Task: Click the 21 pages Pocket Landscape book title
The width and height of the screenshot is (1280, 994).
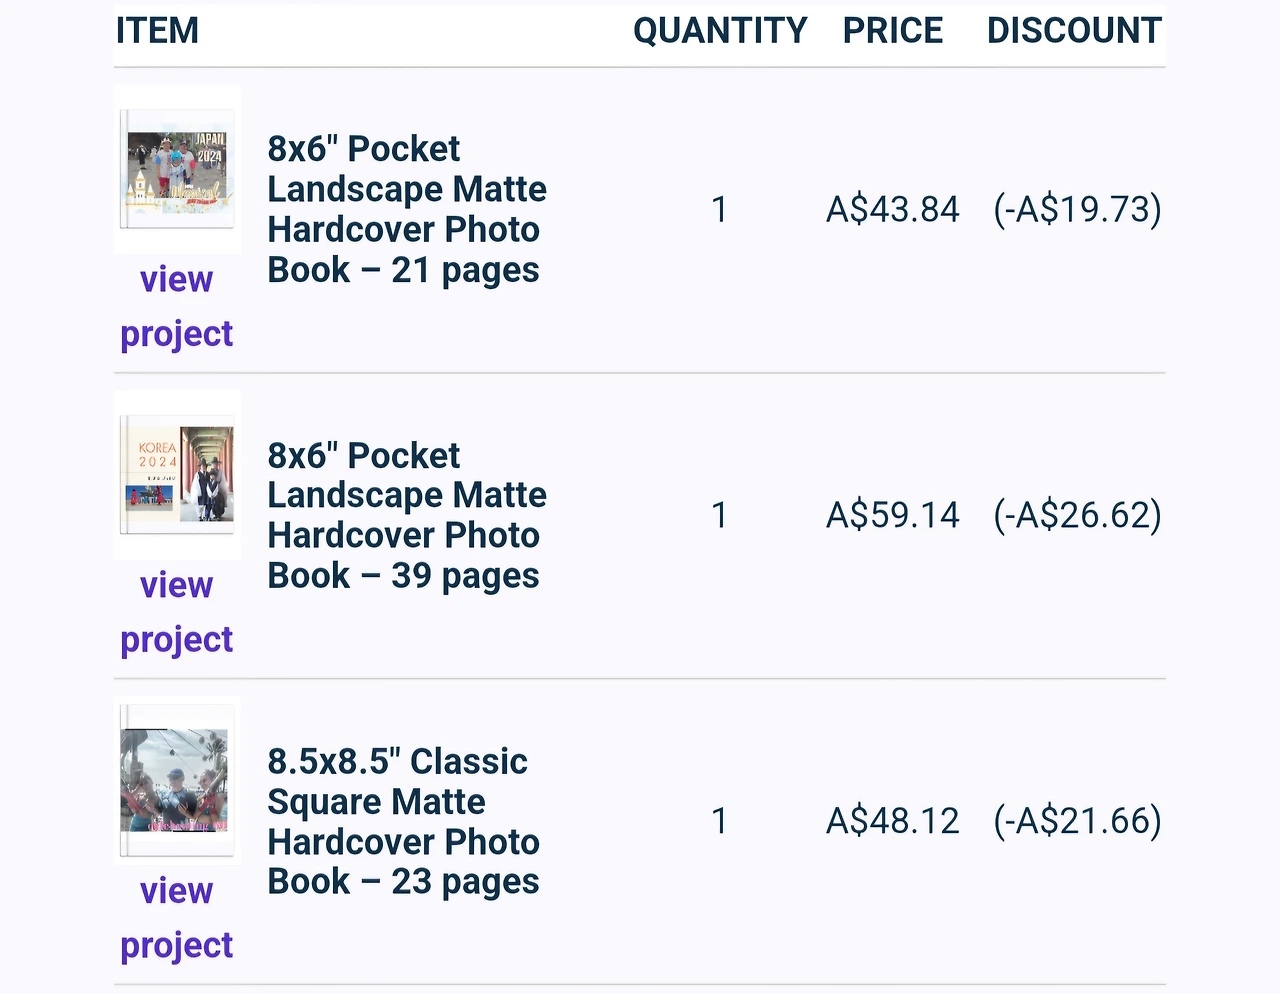Action: 407,209
